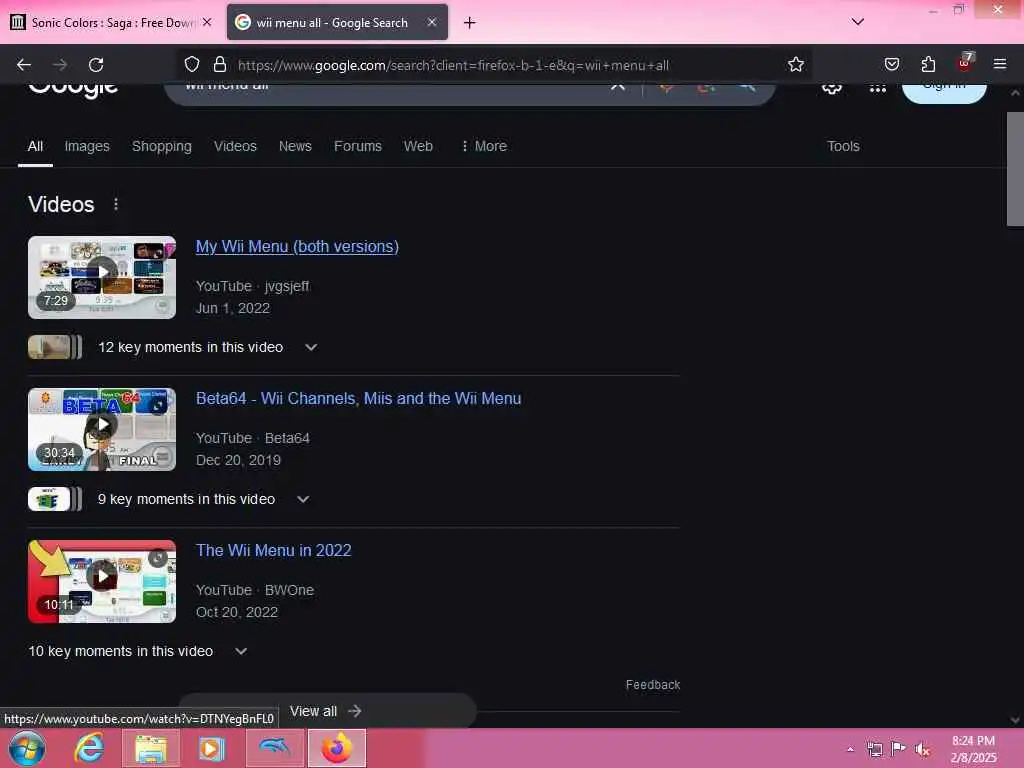Select the Firefox taskbar button
Screen dimensions: 1024x768
tap(337, 748)
